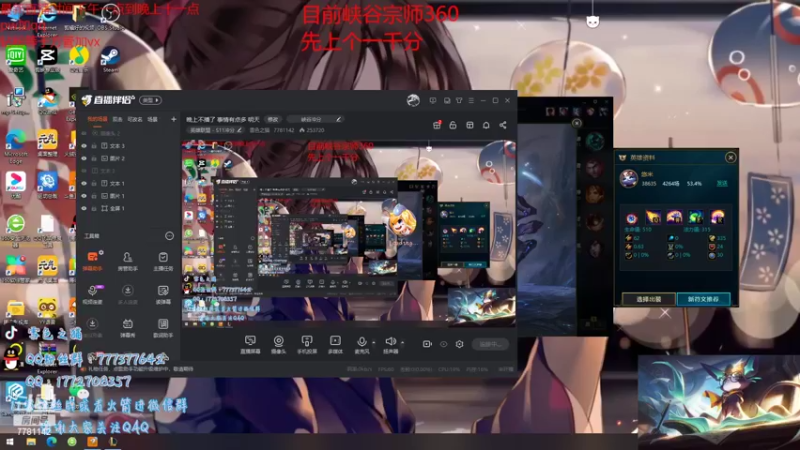The width and height of the screenshot is (800, 450).
Task: Click the share icon in top toolbar
Action: (503, 125)
